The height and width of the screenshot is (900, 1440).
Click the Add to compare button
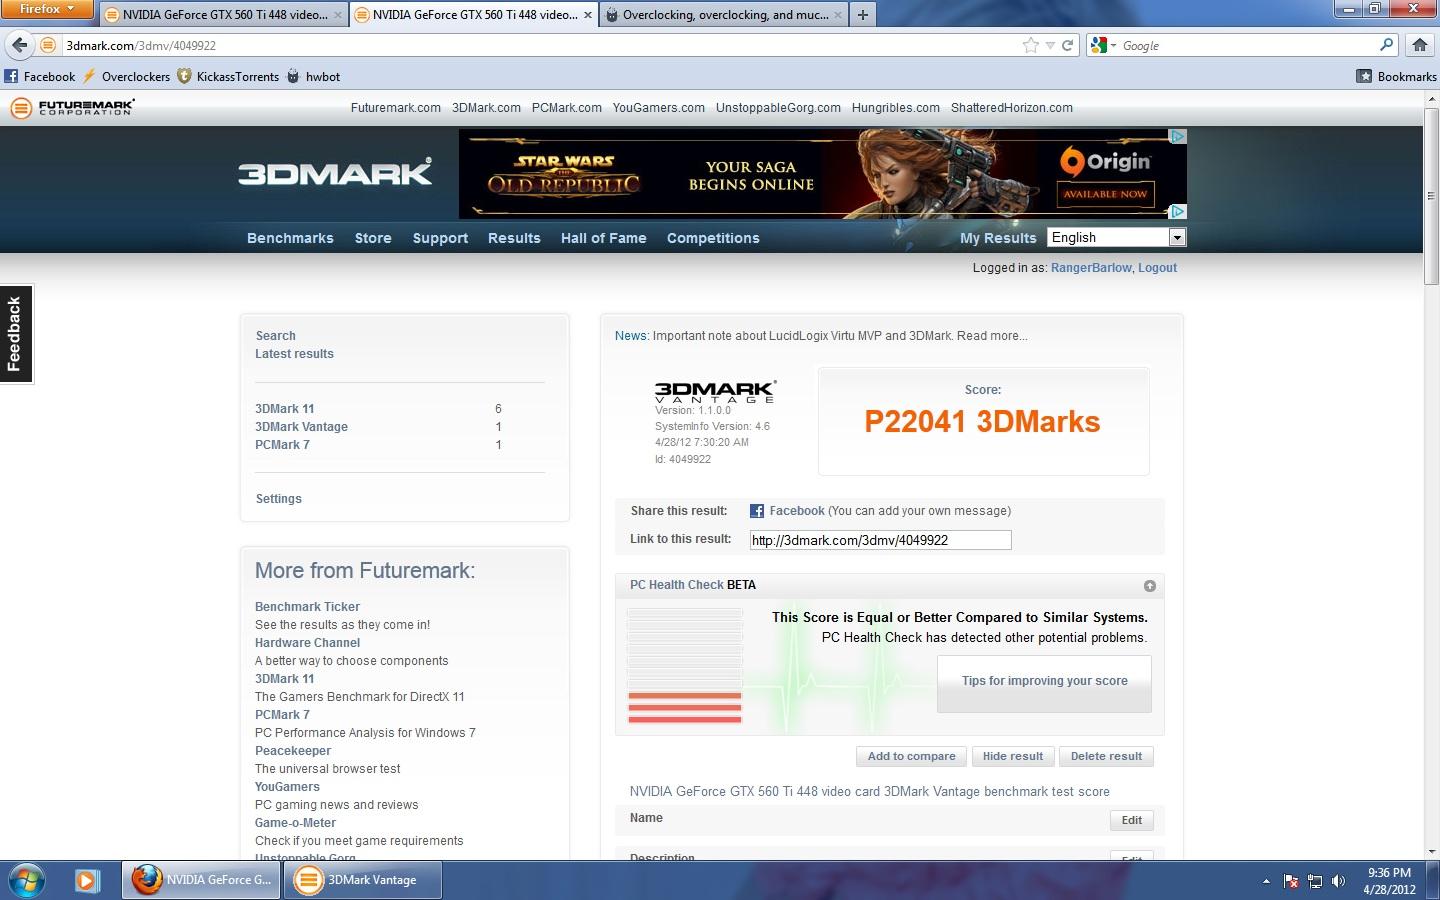(x=911, y=757)
